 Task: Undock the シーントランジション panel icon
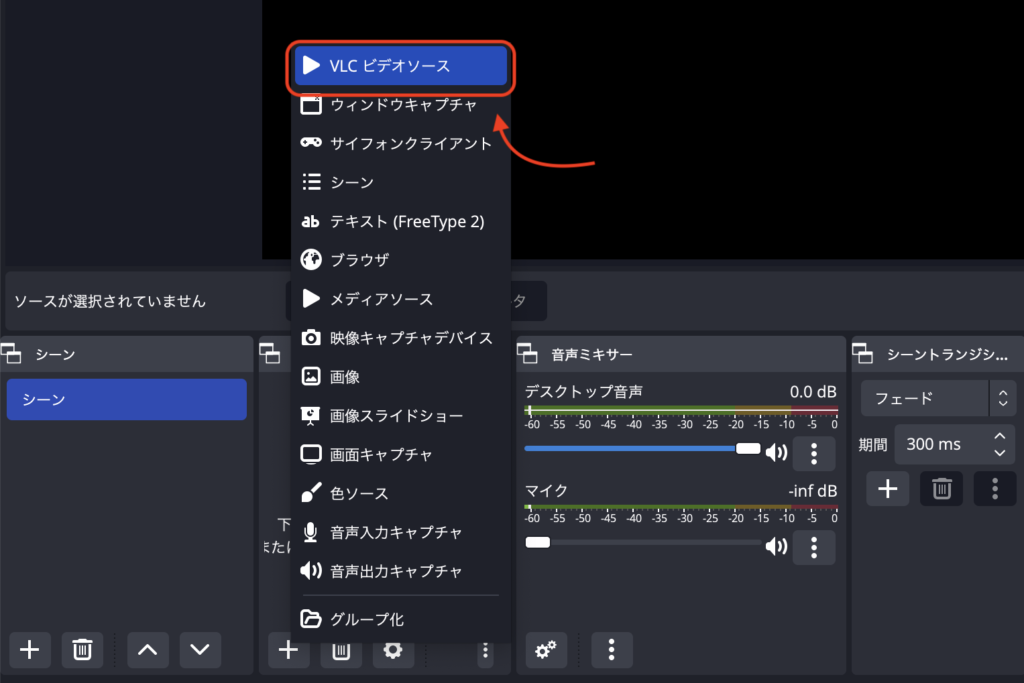coord(862,354)
